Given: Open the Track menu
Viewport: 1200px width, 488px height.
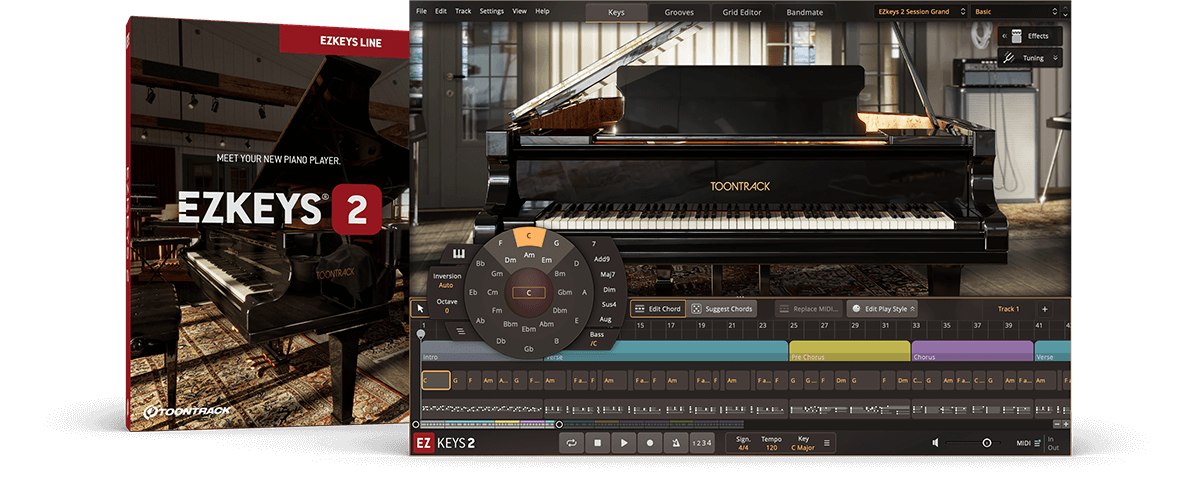Looking at the screenshot, I should 463,11.
